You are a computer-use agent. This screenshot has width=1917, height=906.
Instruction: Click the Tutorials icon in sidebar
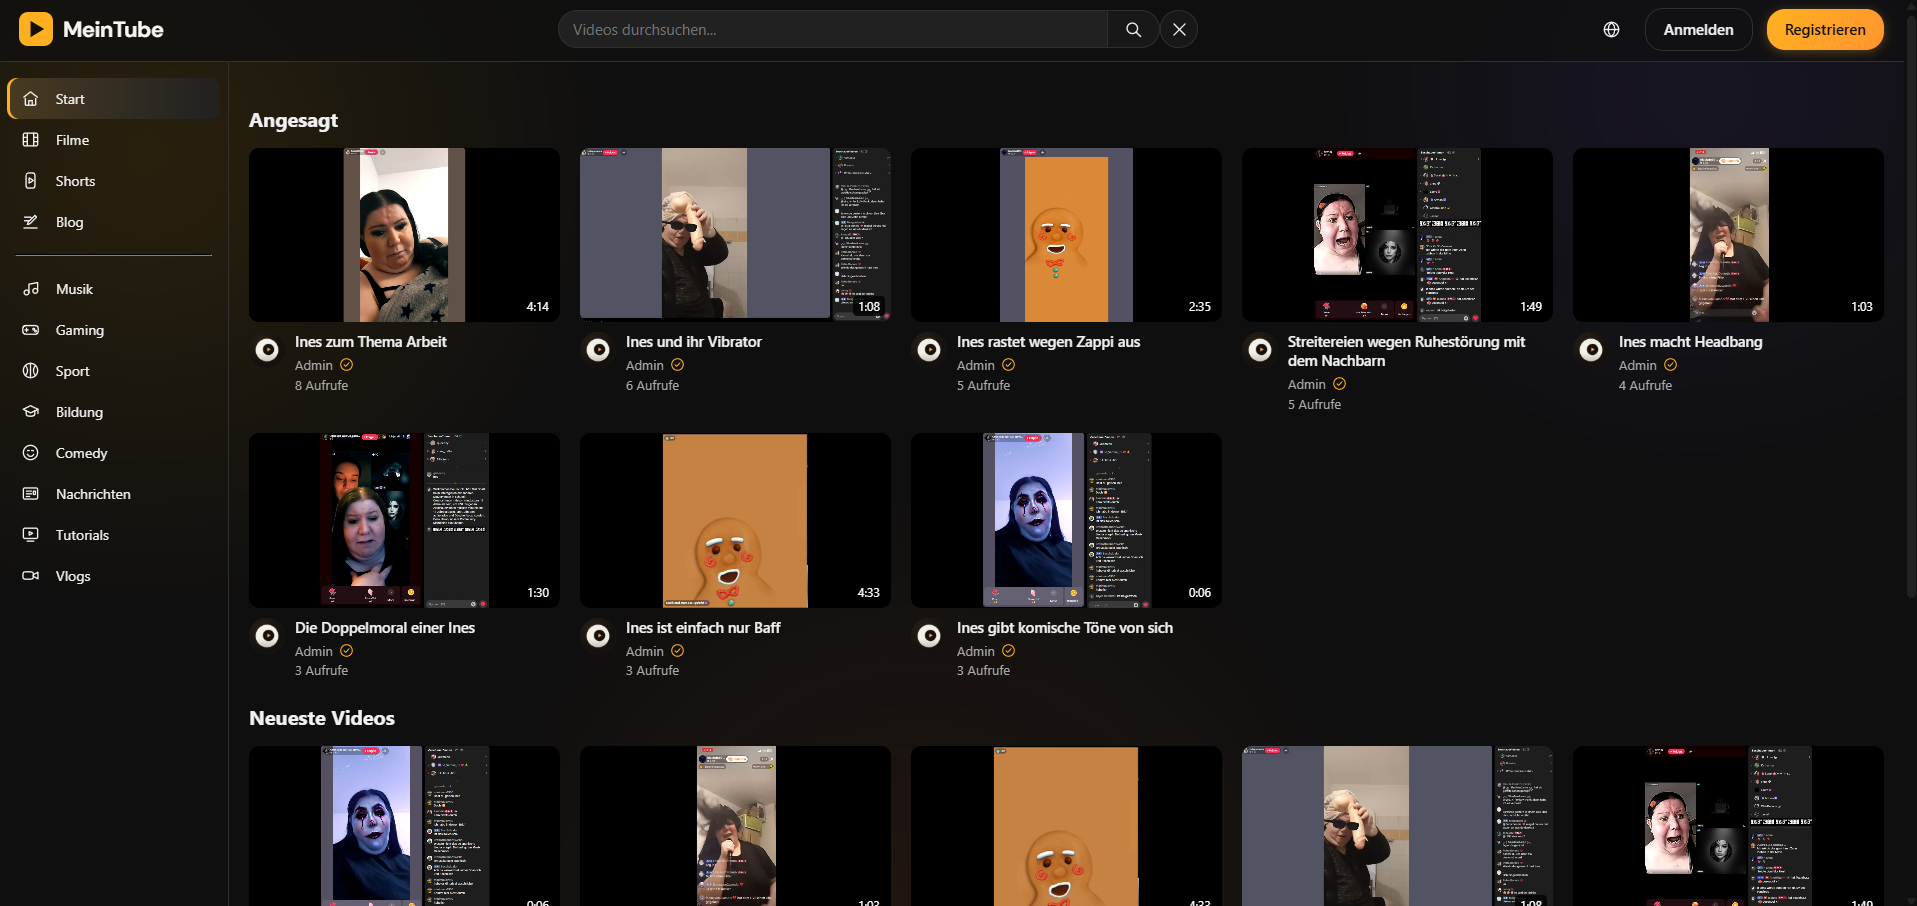click(x=31, y=535)
